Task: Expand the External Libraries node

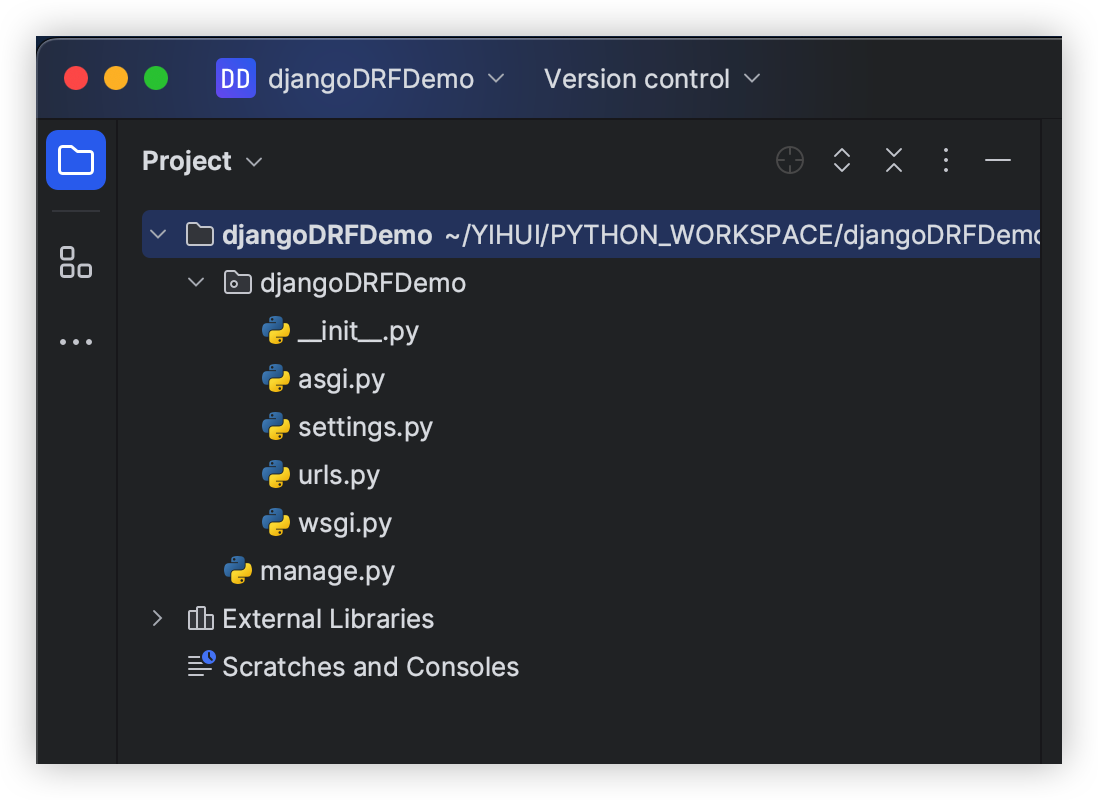Action: [157, 619]
